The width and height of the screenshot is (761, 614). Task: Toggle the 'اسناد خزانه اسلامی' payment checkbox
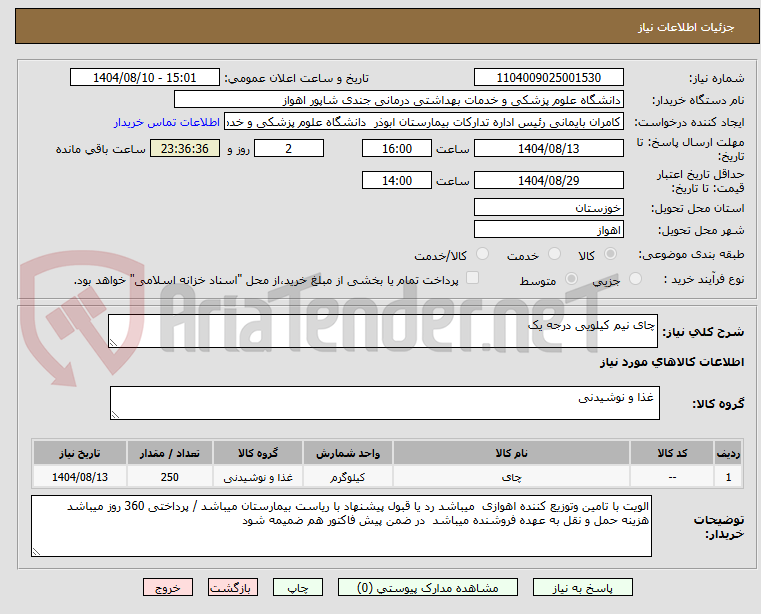click(473, 279)
